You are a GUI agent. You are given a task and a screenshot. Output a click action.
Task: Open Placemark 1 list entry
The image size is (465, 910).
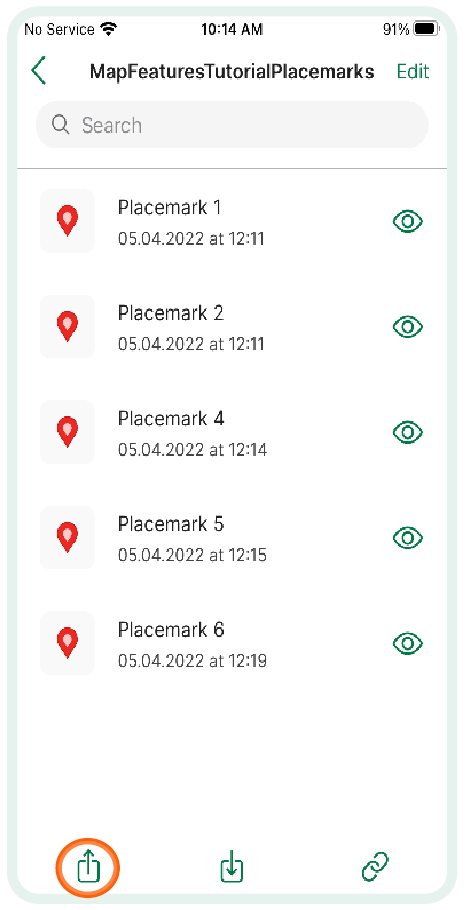coord(232,222)
